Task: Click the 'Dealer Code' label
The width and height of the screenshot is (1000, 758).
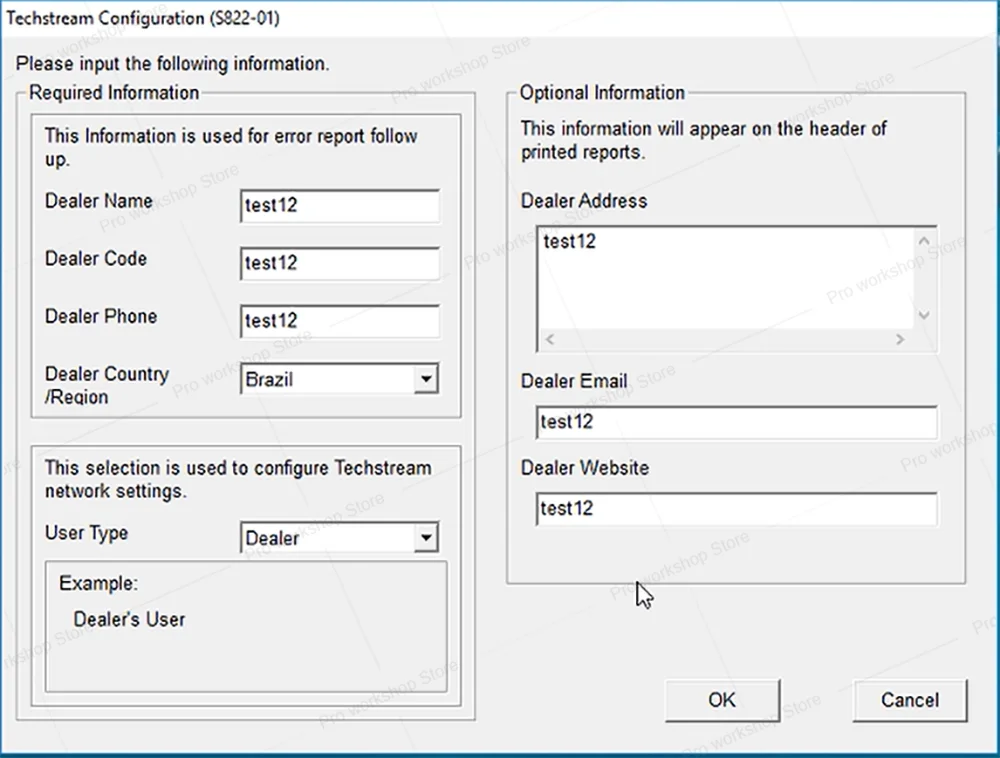Action: coord(96,258)
